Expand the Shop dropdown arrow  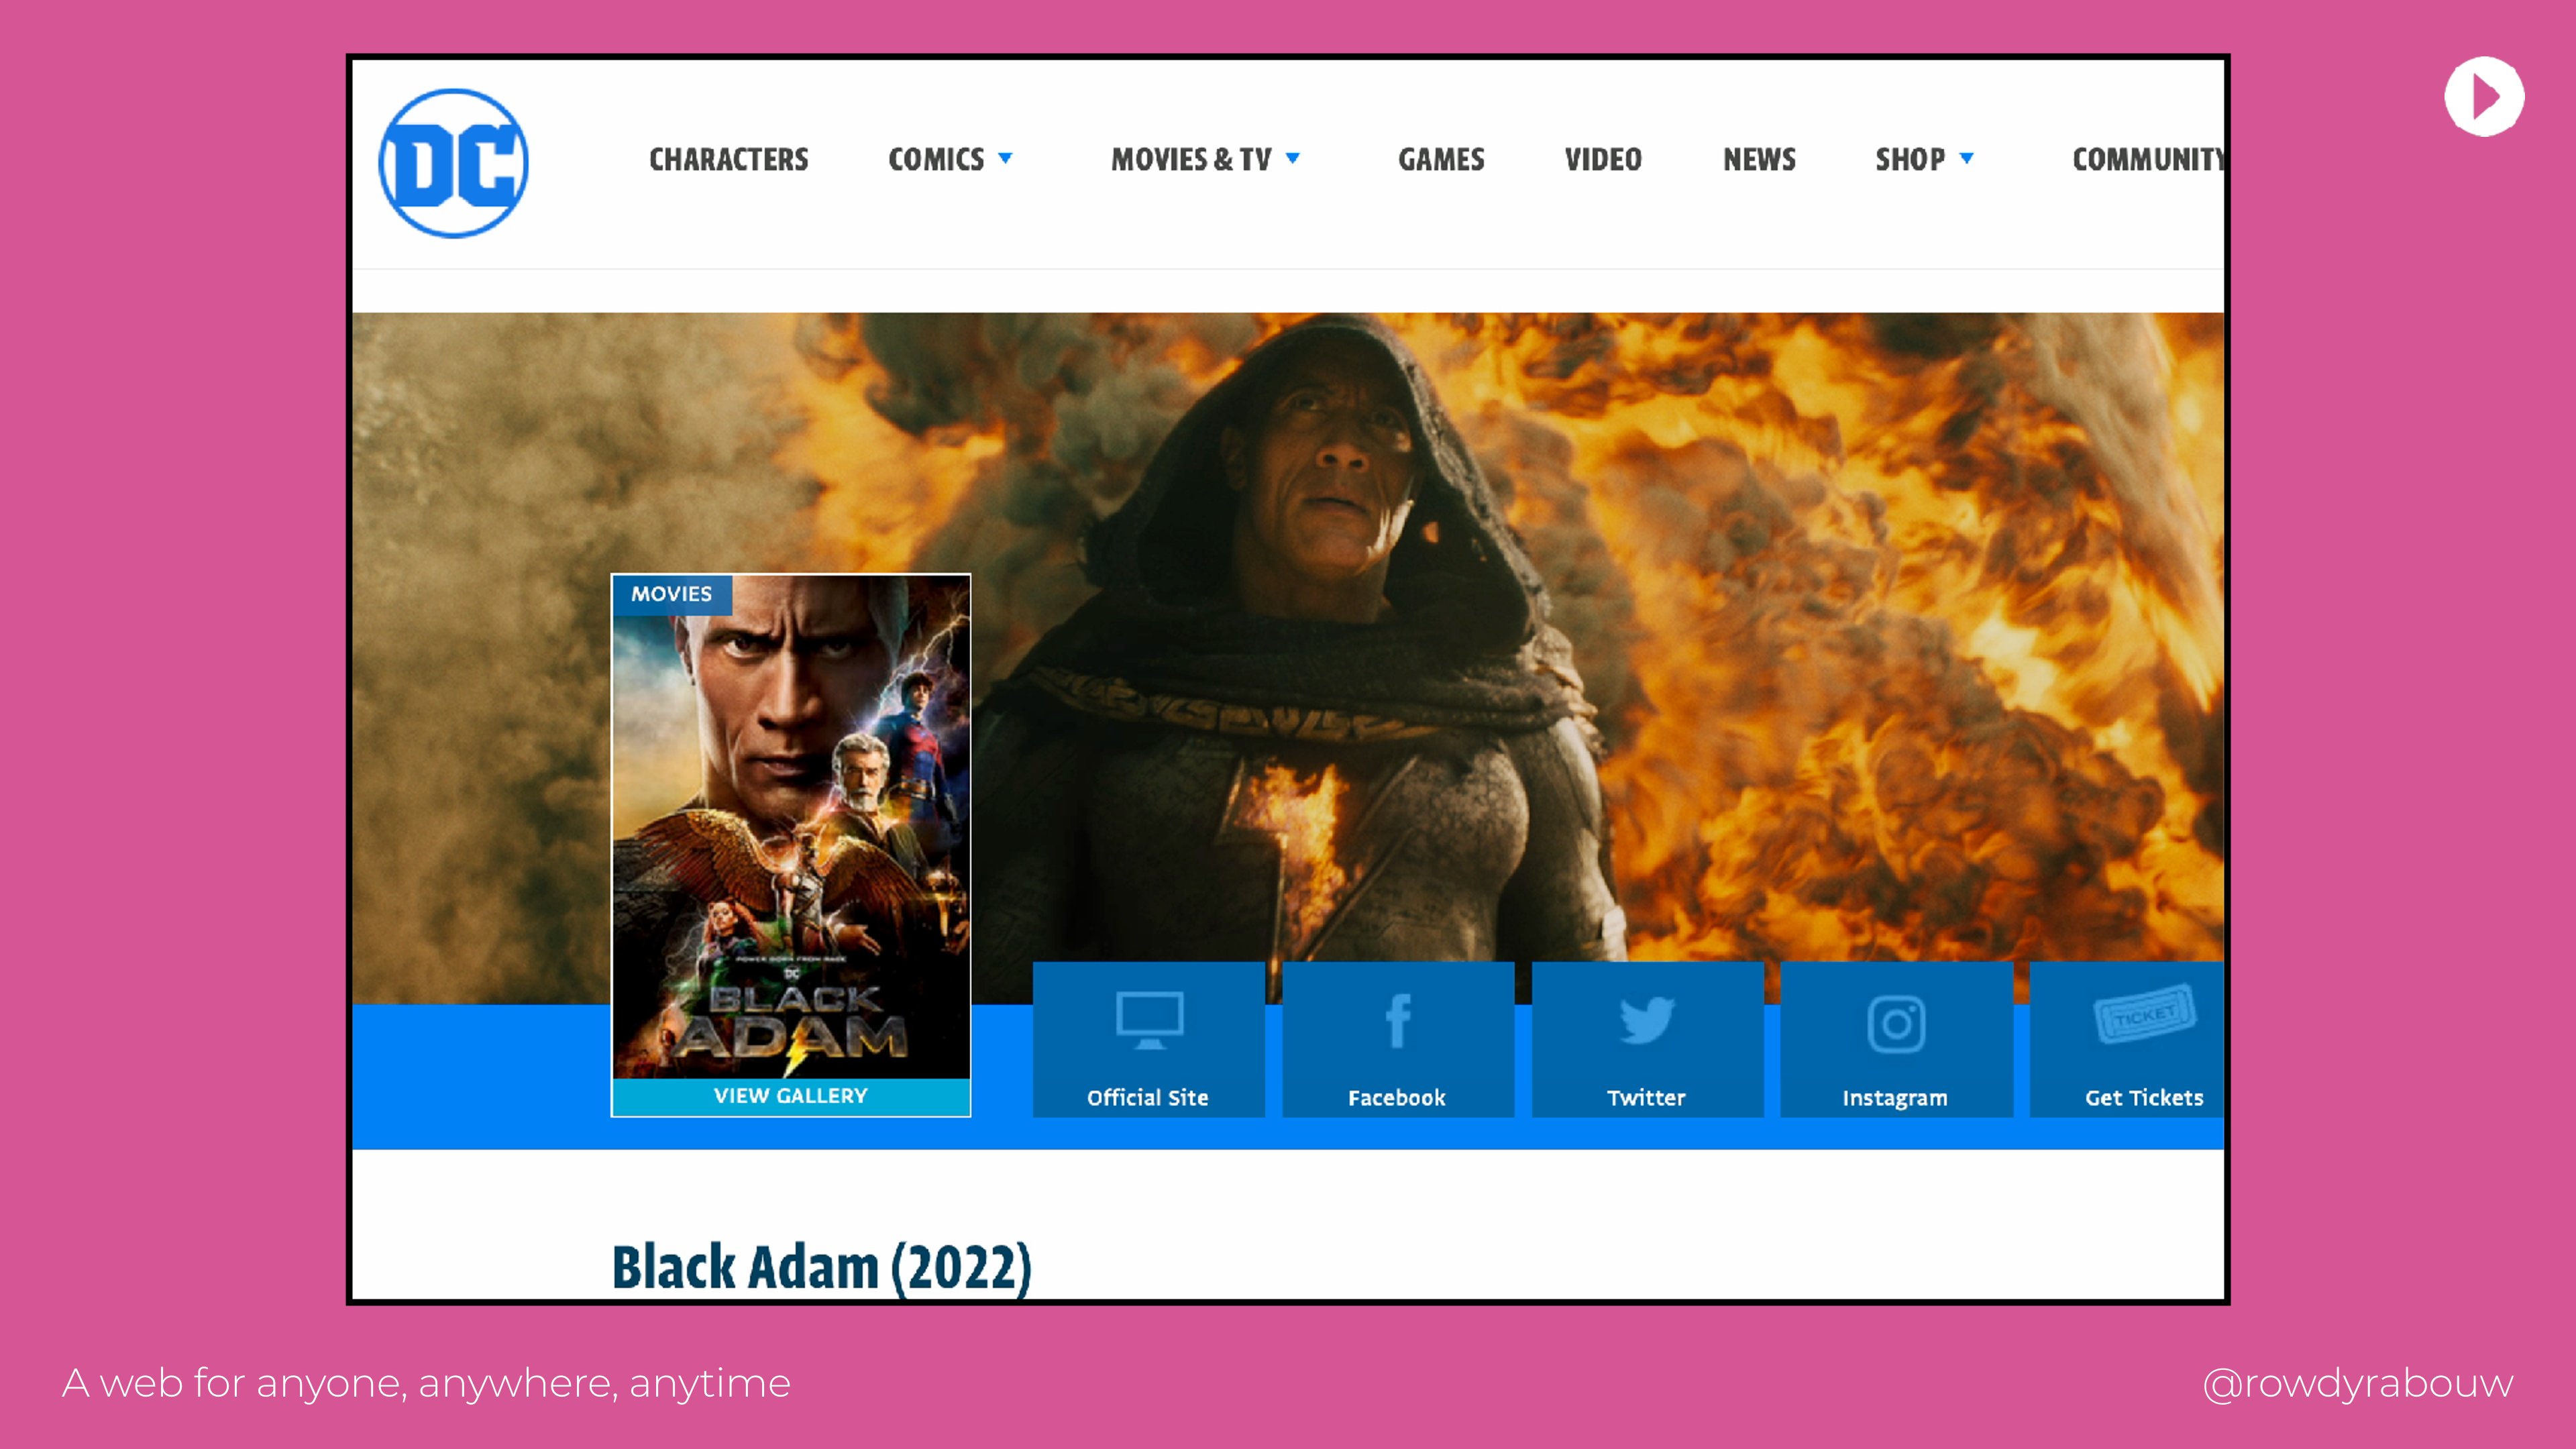click(1966, 158)
